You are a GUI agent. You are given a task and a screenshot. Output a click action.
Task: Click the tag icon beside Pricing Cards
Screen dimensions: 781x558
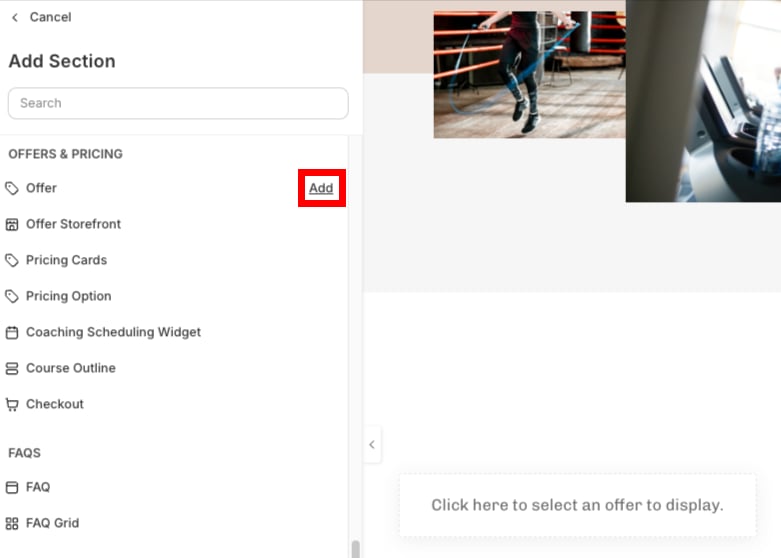(12, 260)
